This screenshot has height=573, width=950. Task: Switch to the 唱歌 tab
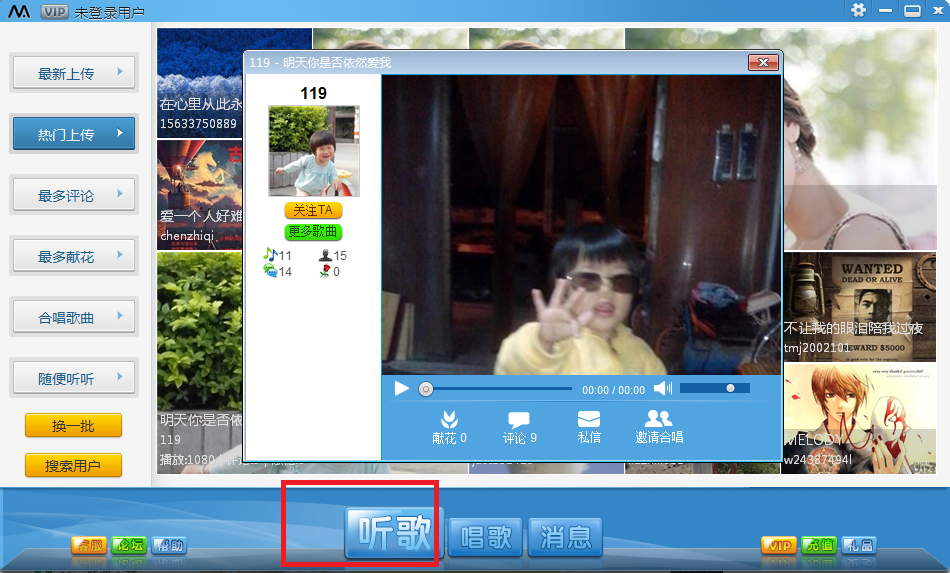click(486, 538)
